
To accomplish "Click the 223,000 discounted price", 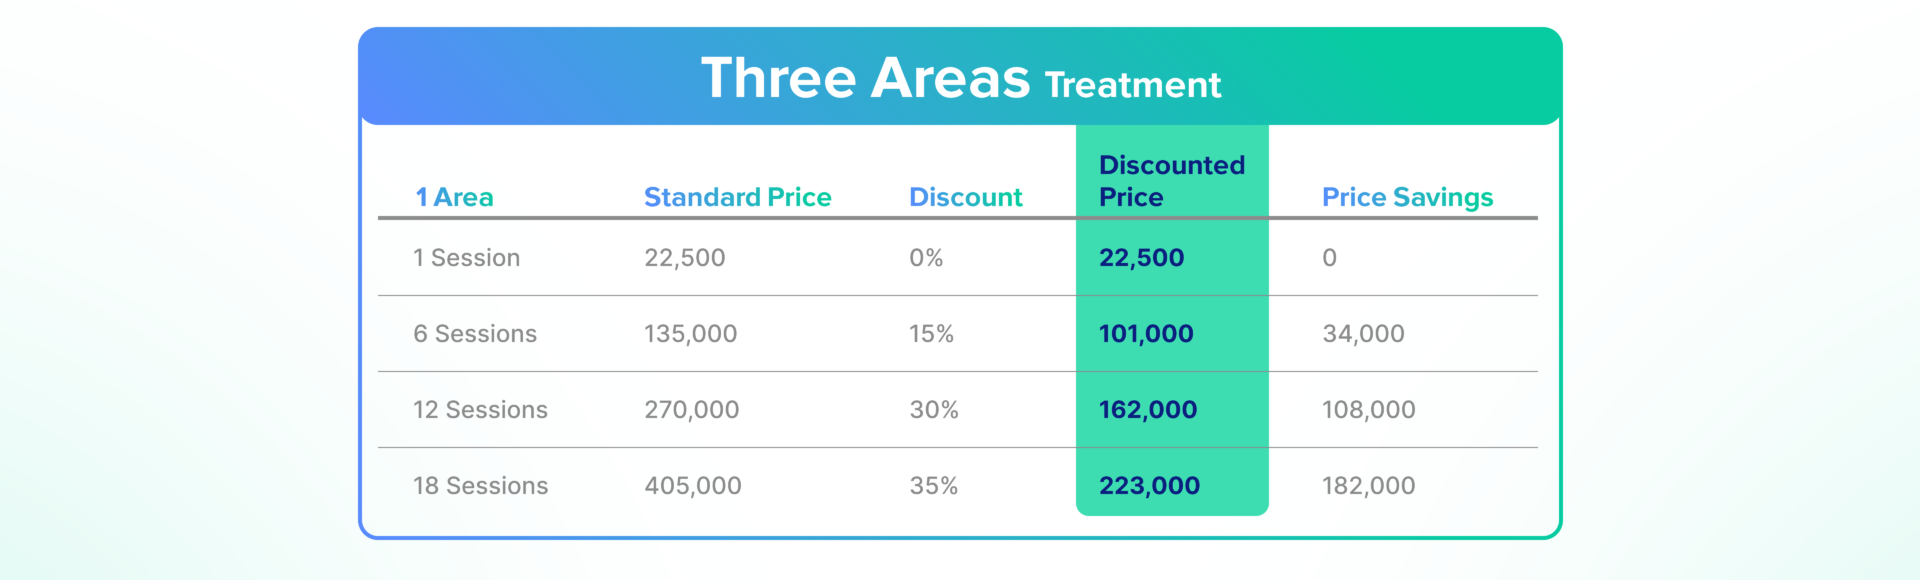I will click(1149, 486).
